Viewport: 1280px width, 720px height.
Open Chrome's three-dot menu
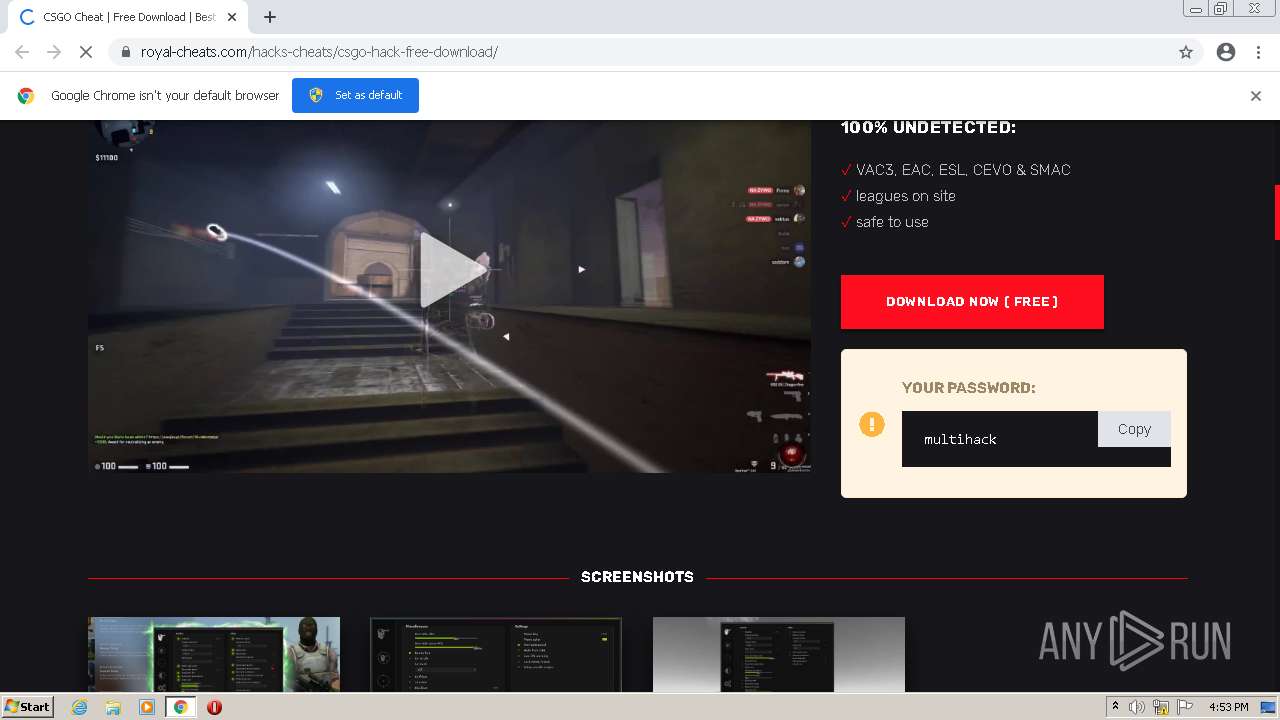(1258, 52)
